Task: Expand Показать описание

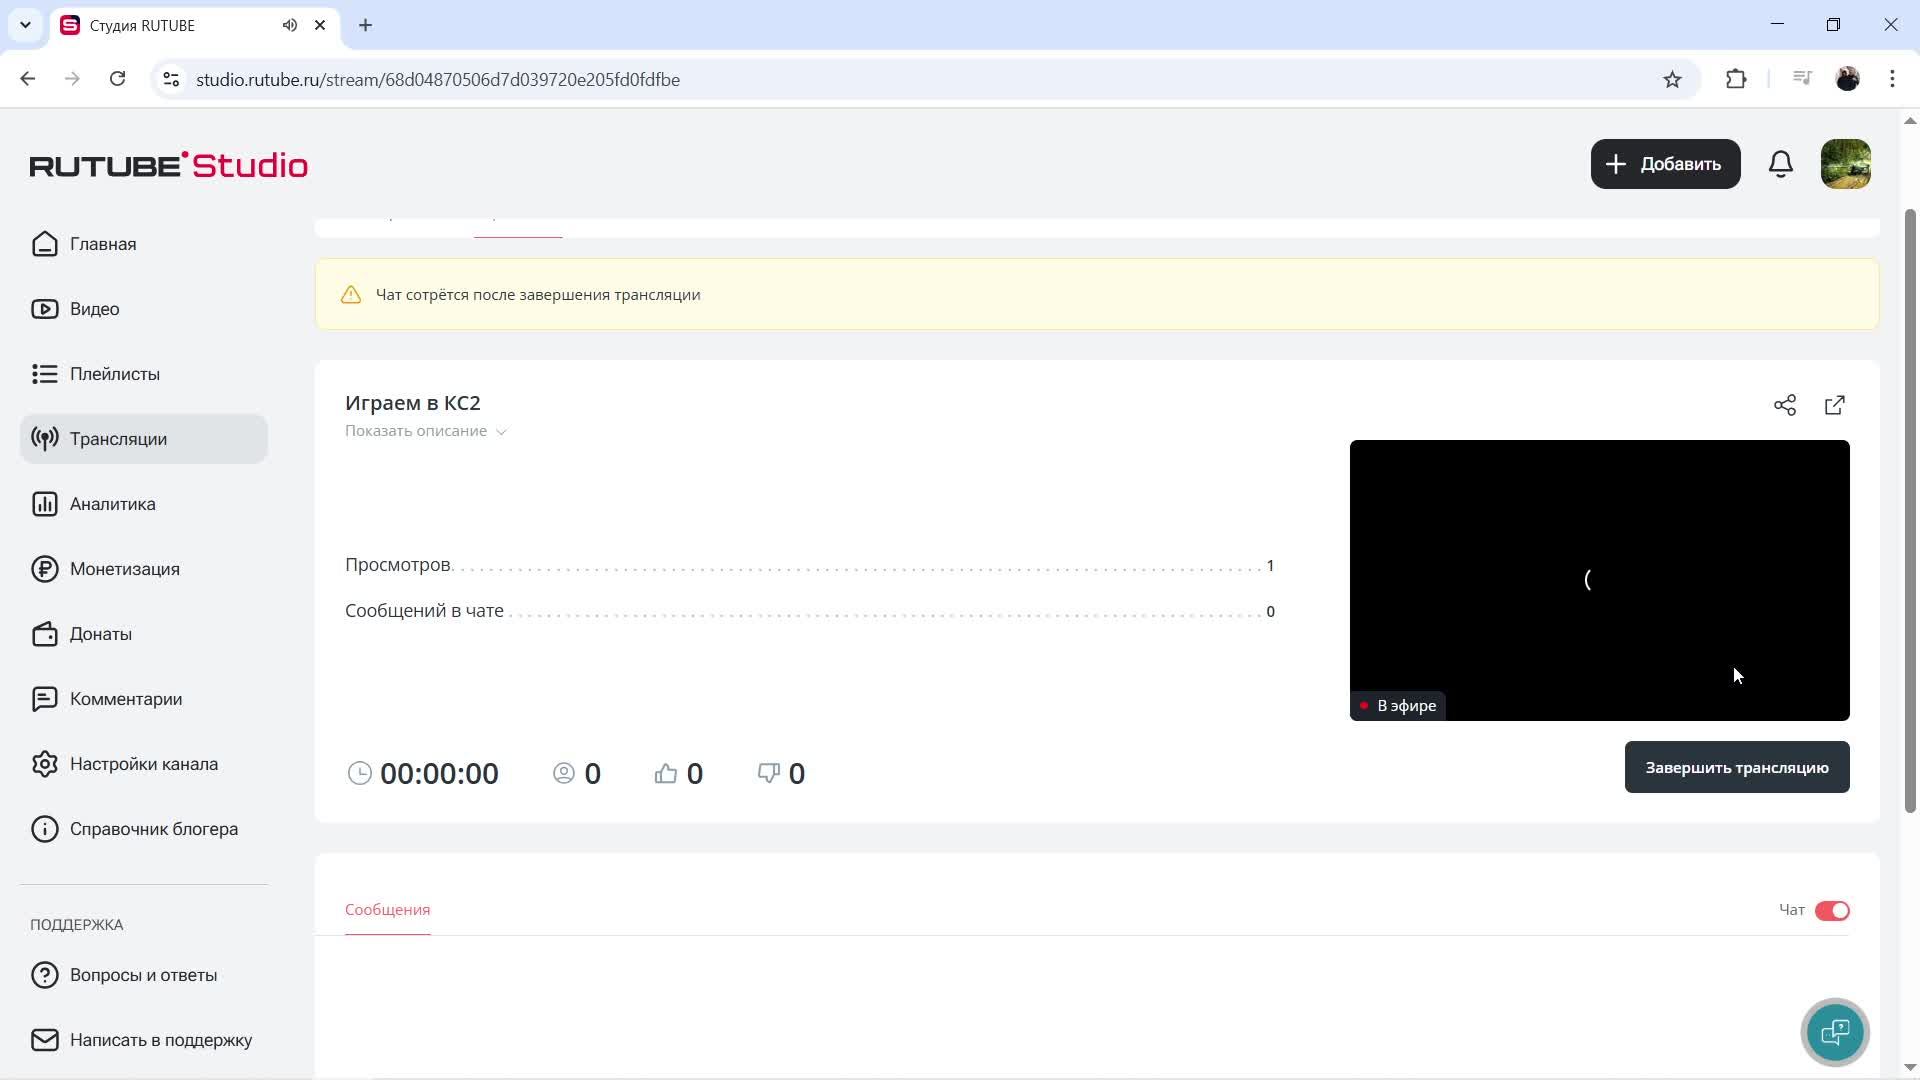Action: click(426, 431)
